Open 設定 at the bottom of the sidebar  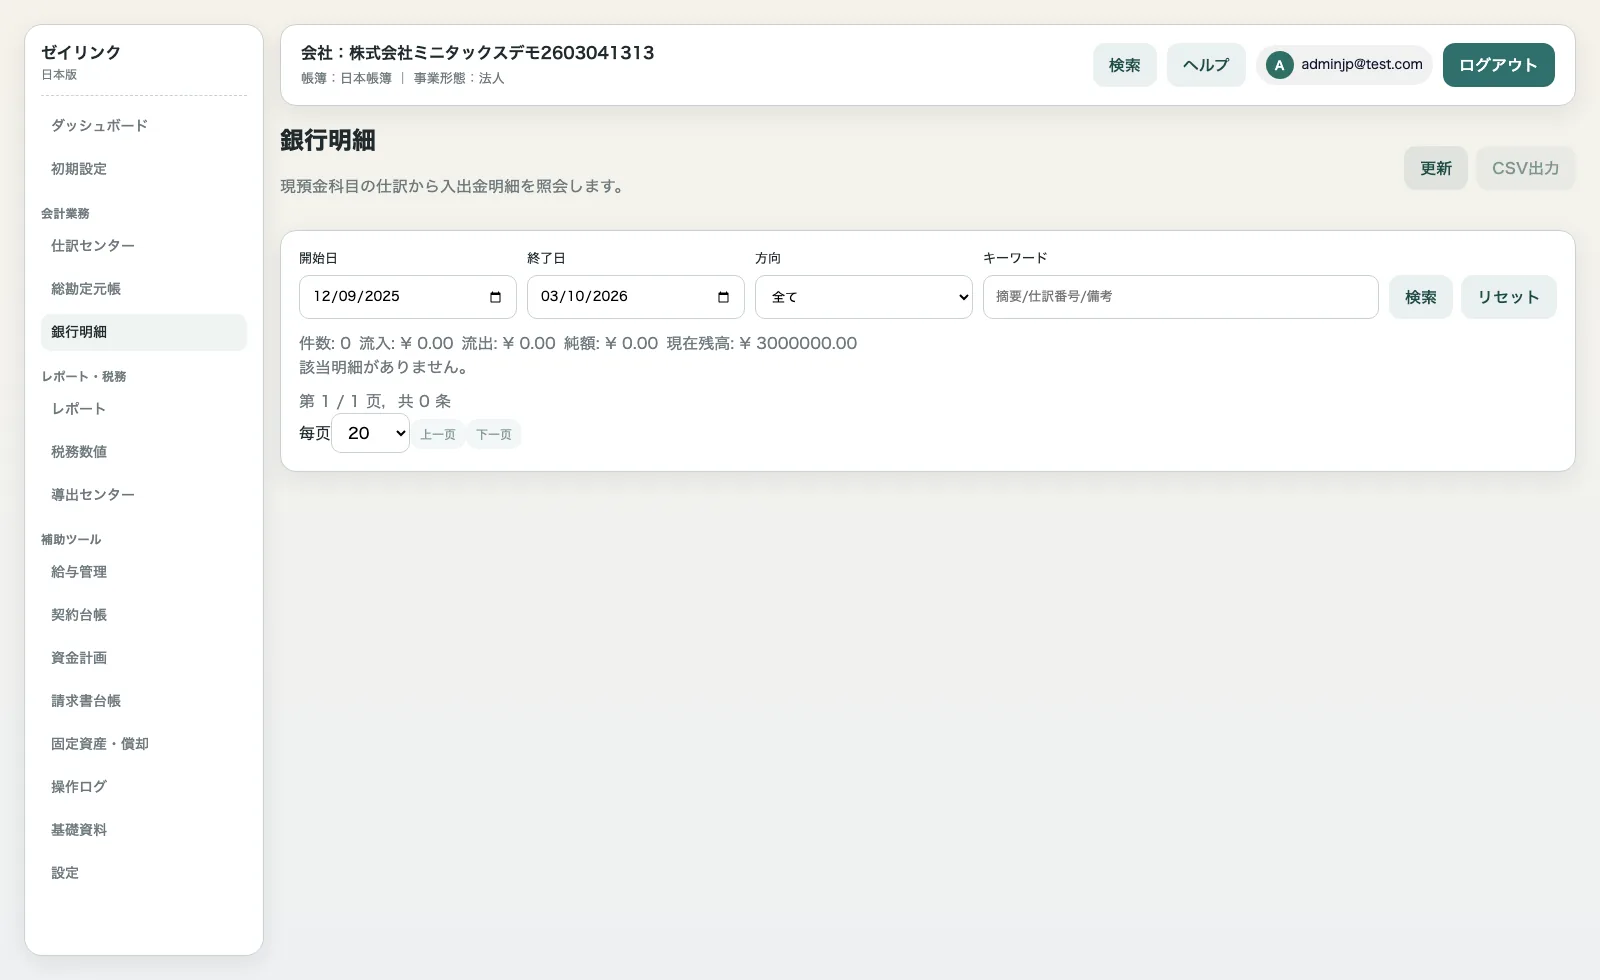(x=65, y=873)
